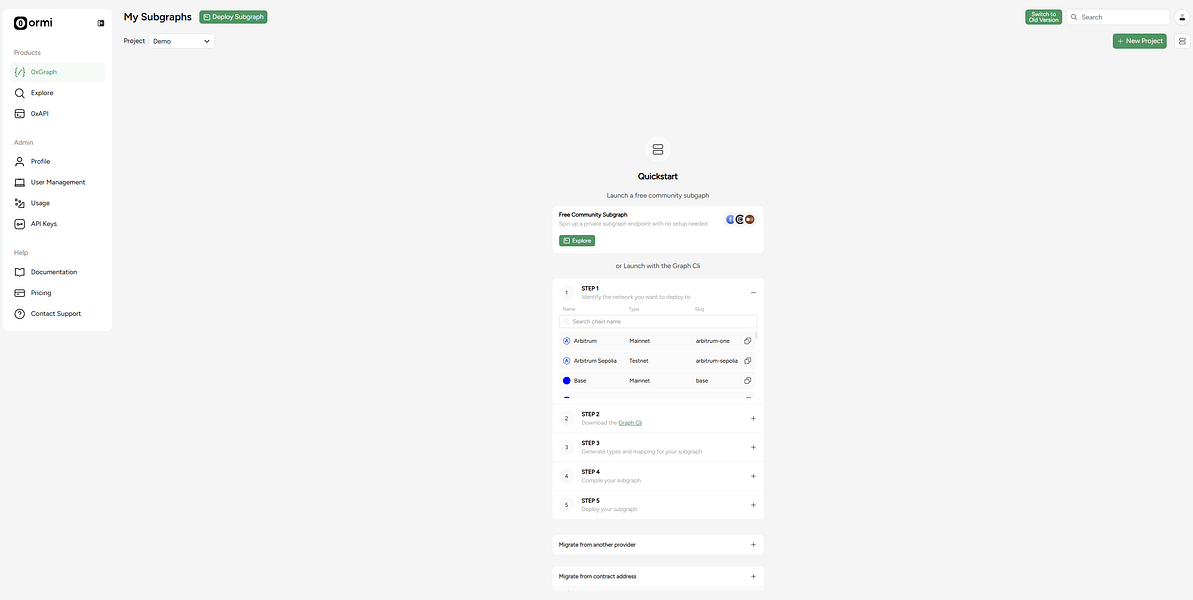Collapse the sidebar using the panel icon
Screen dimensions: 1193x600
tap(100, 24)
